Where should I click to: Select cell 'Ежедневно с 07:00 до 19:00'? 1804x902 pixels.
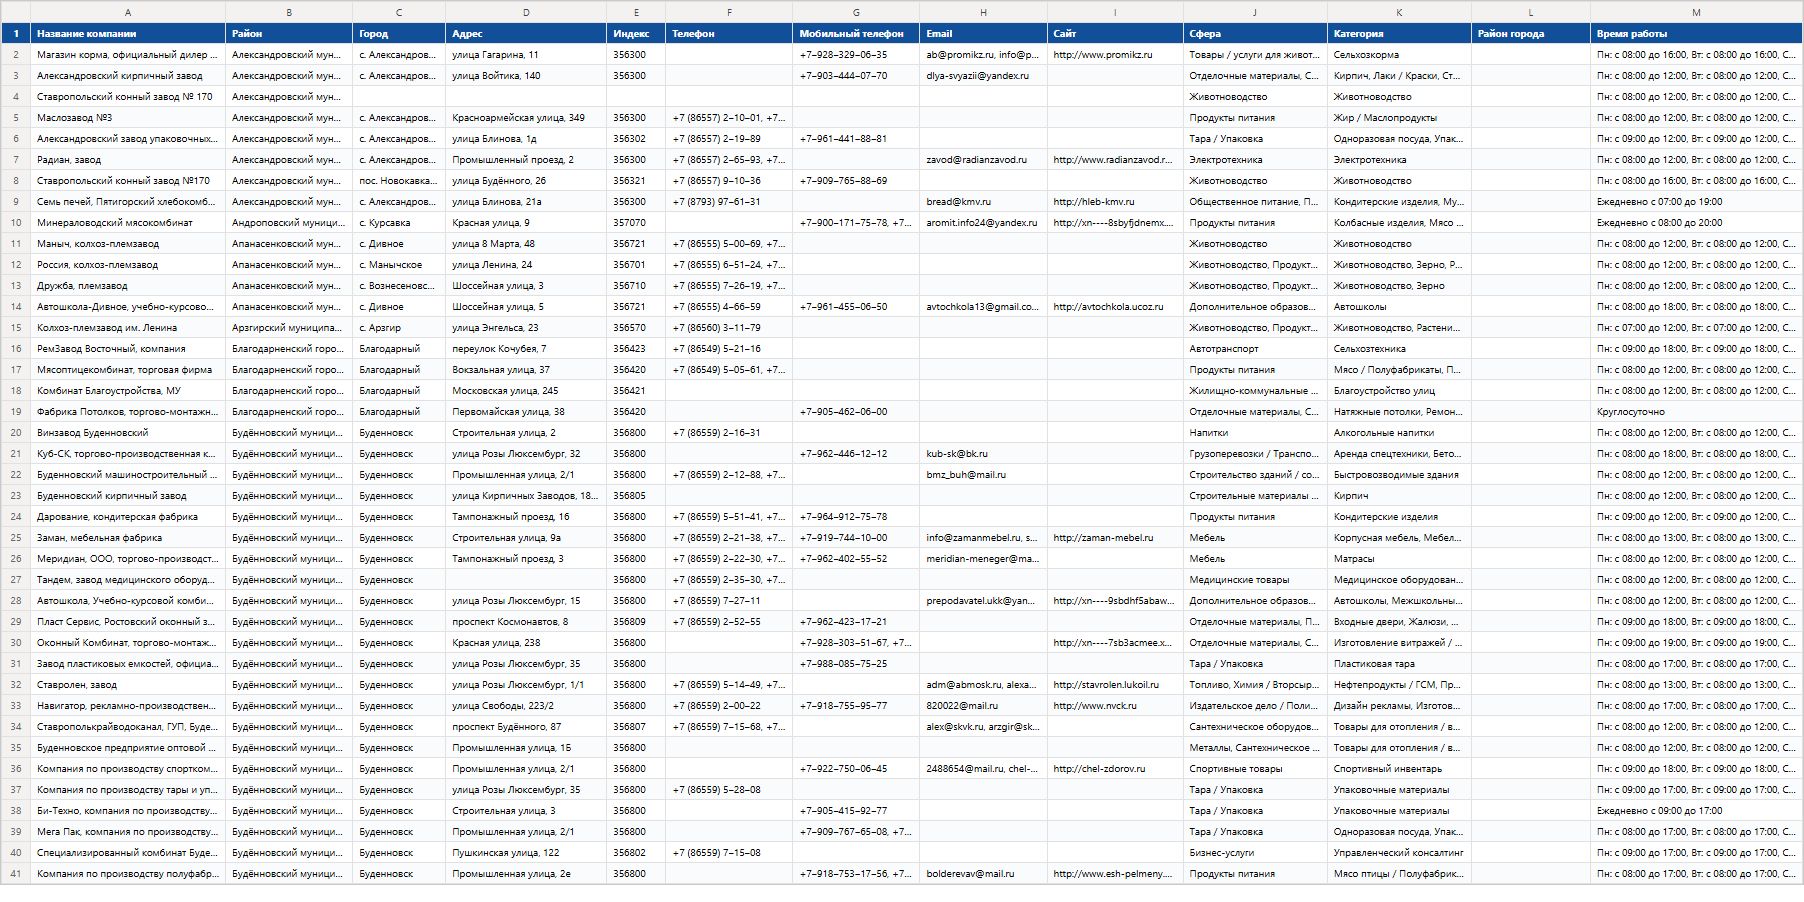1696,202
